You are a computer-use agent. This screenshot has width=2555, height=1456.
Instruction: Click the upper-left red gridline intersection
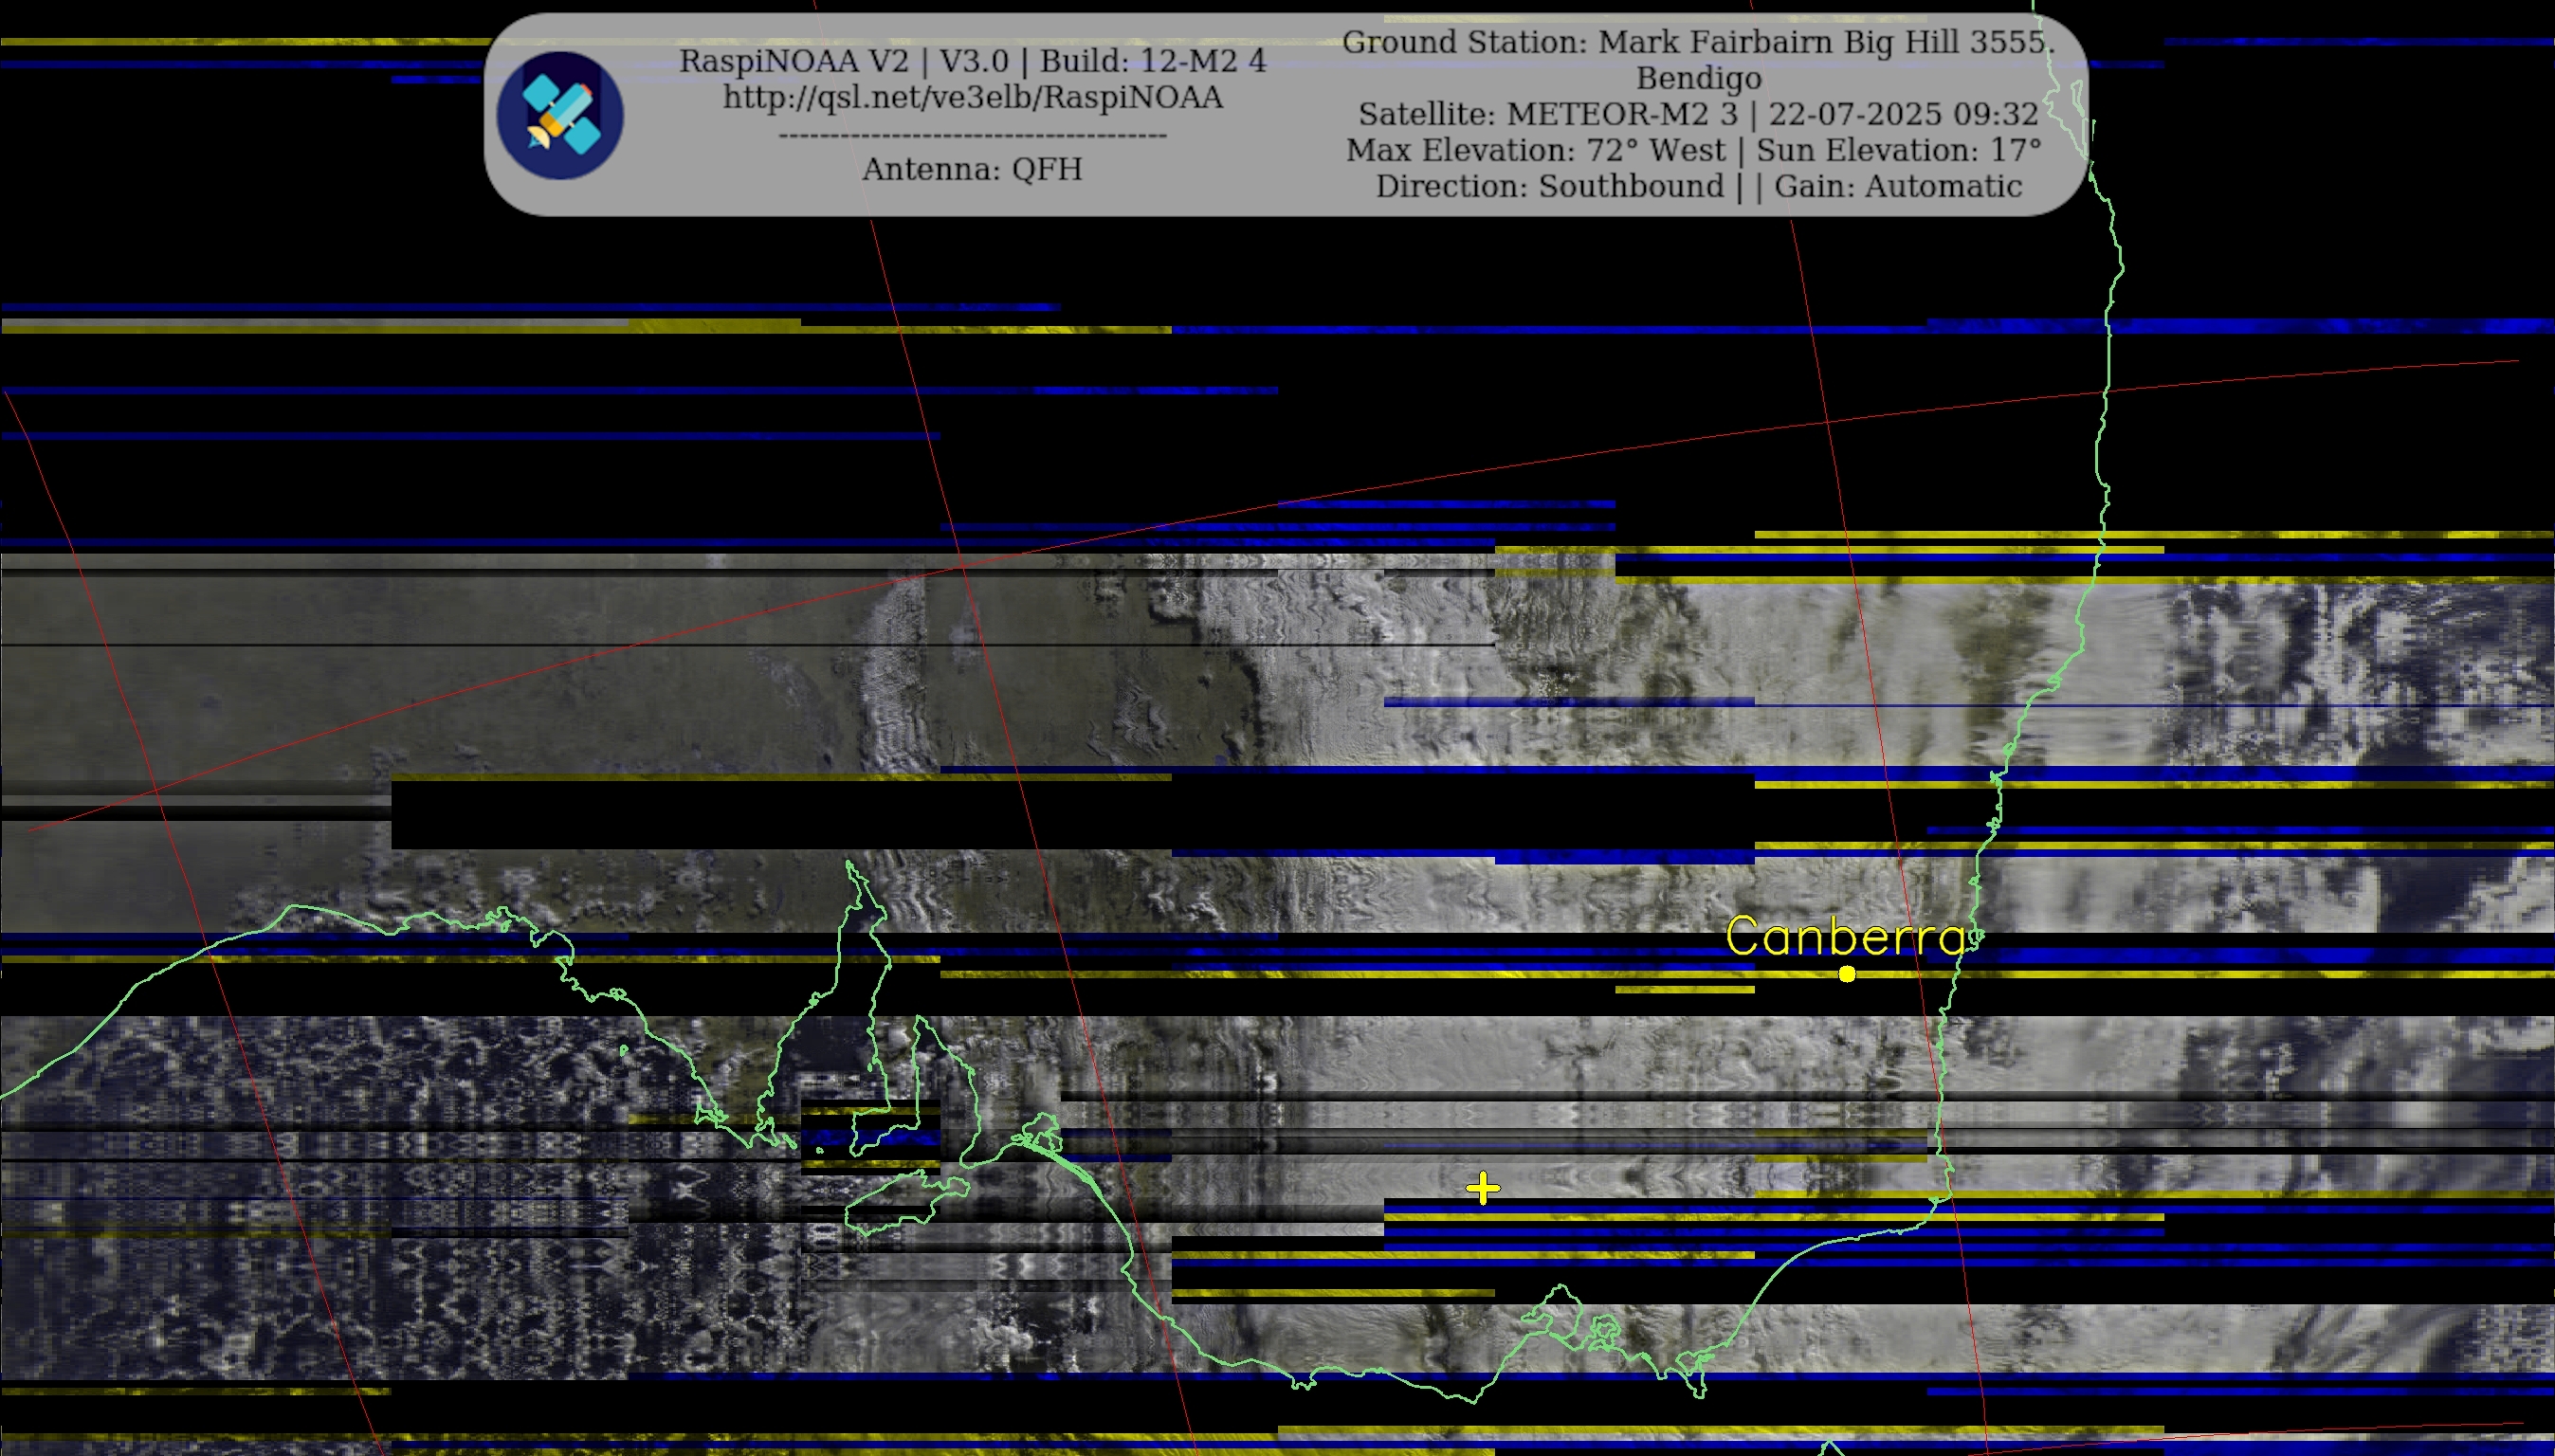[x=962, y=567]
